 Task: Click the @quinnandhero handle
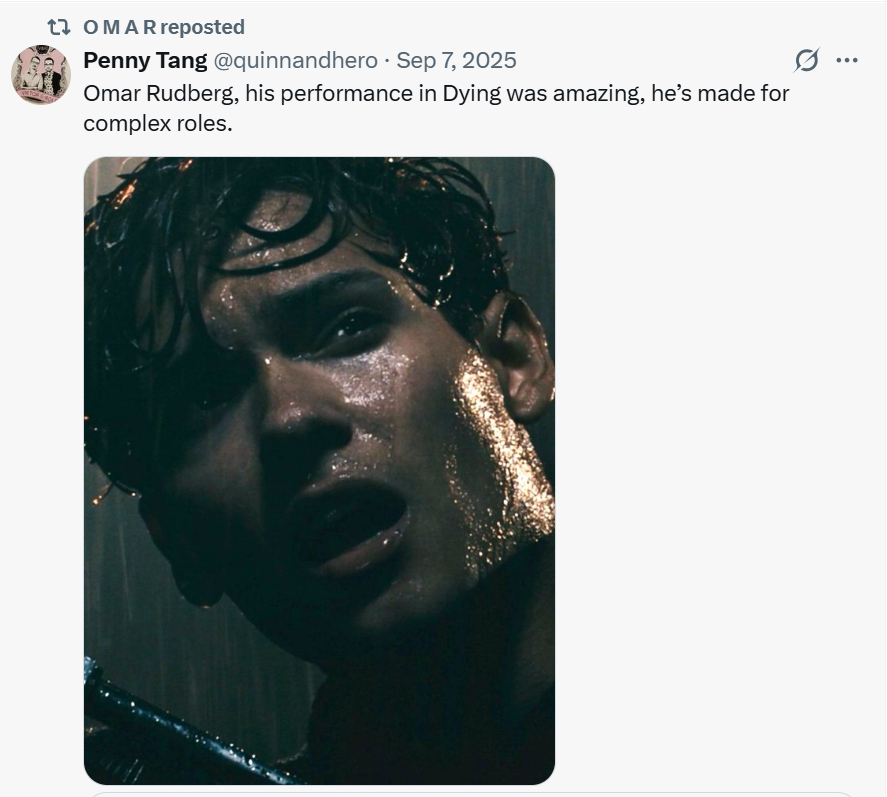click(296, 60)
